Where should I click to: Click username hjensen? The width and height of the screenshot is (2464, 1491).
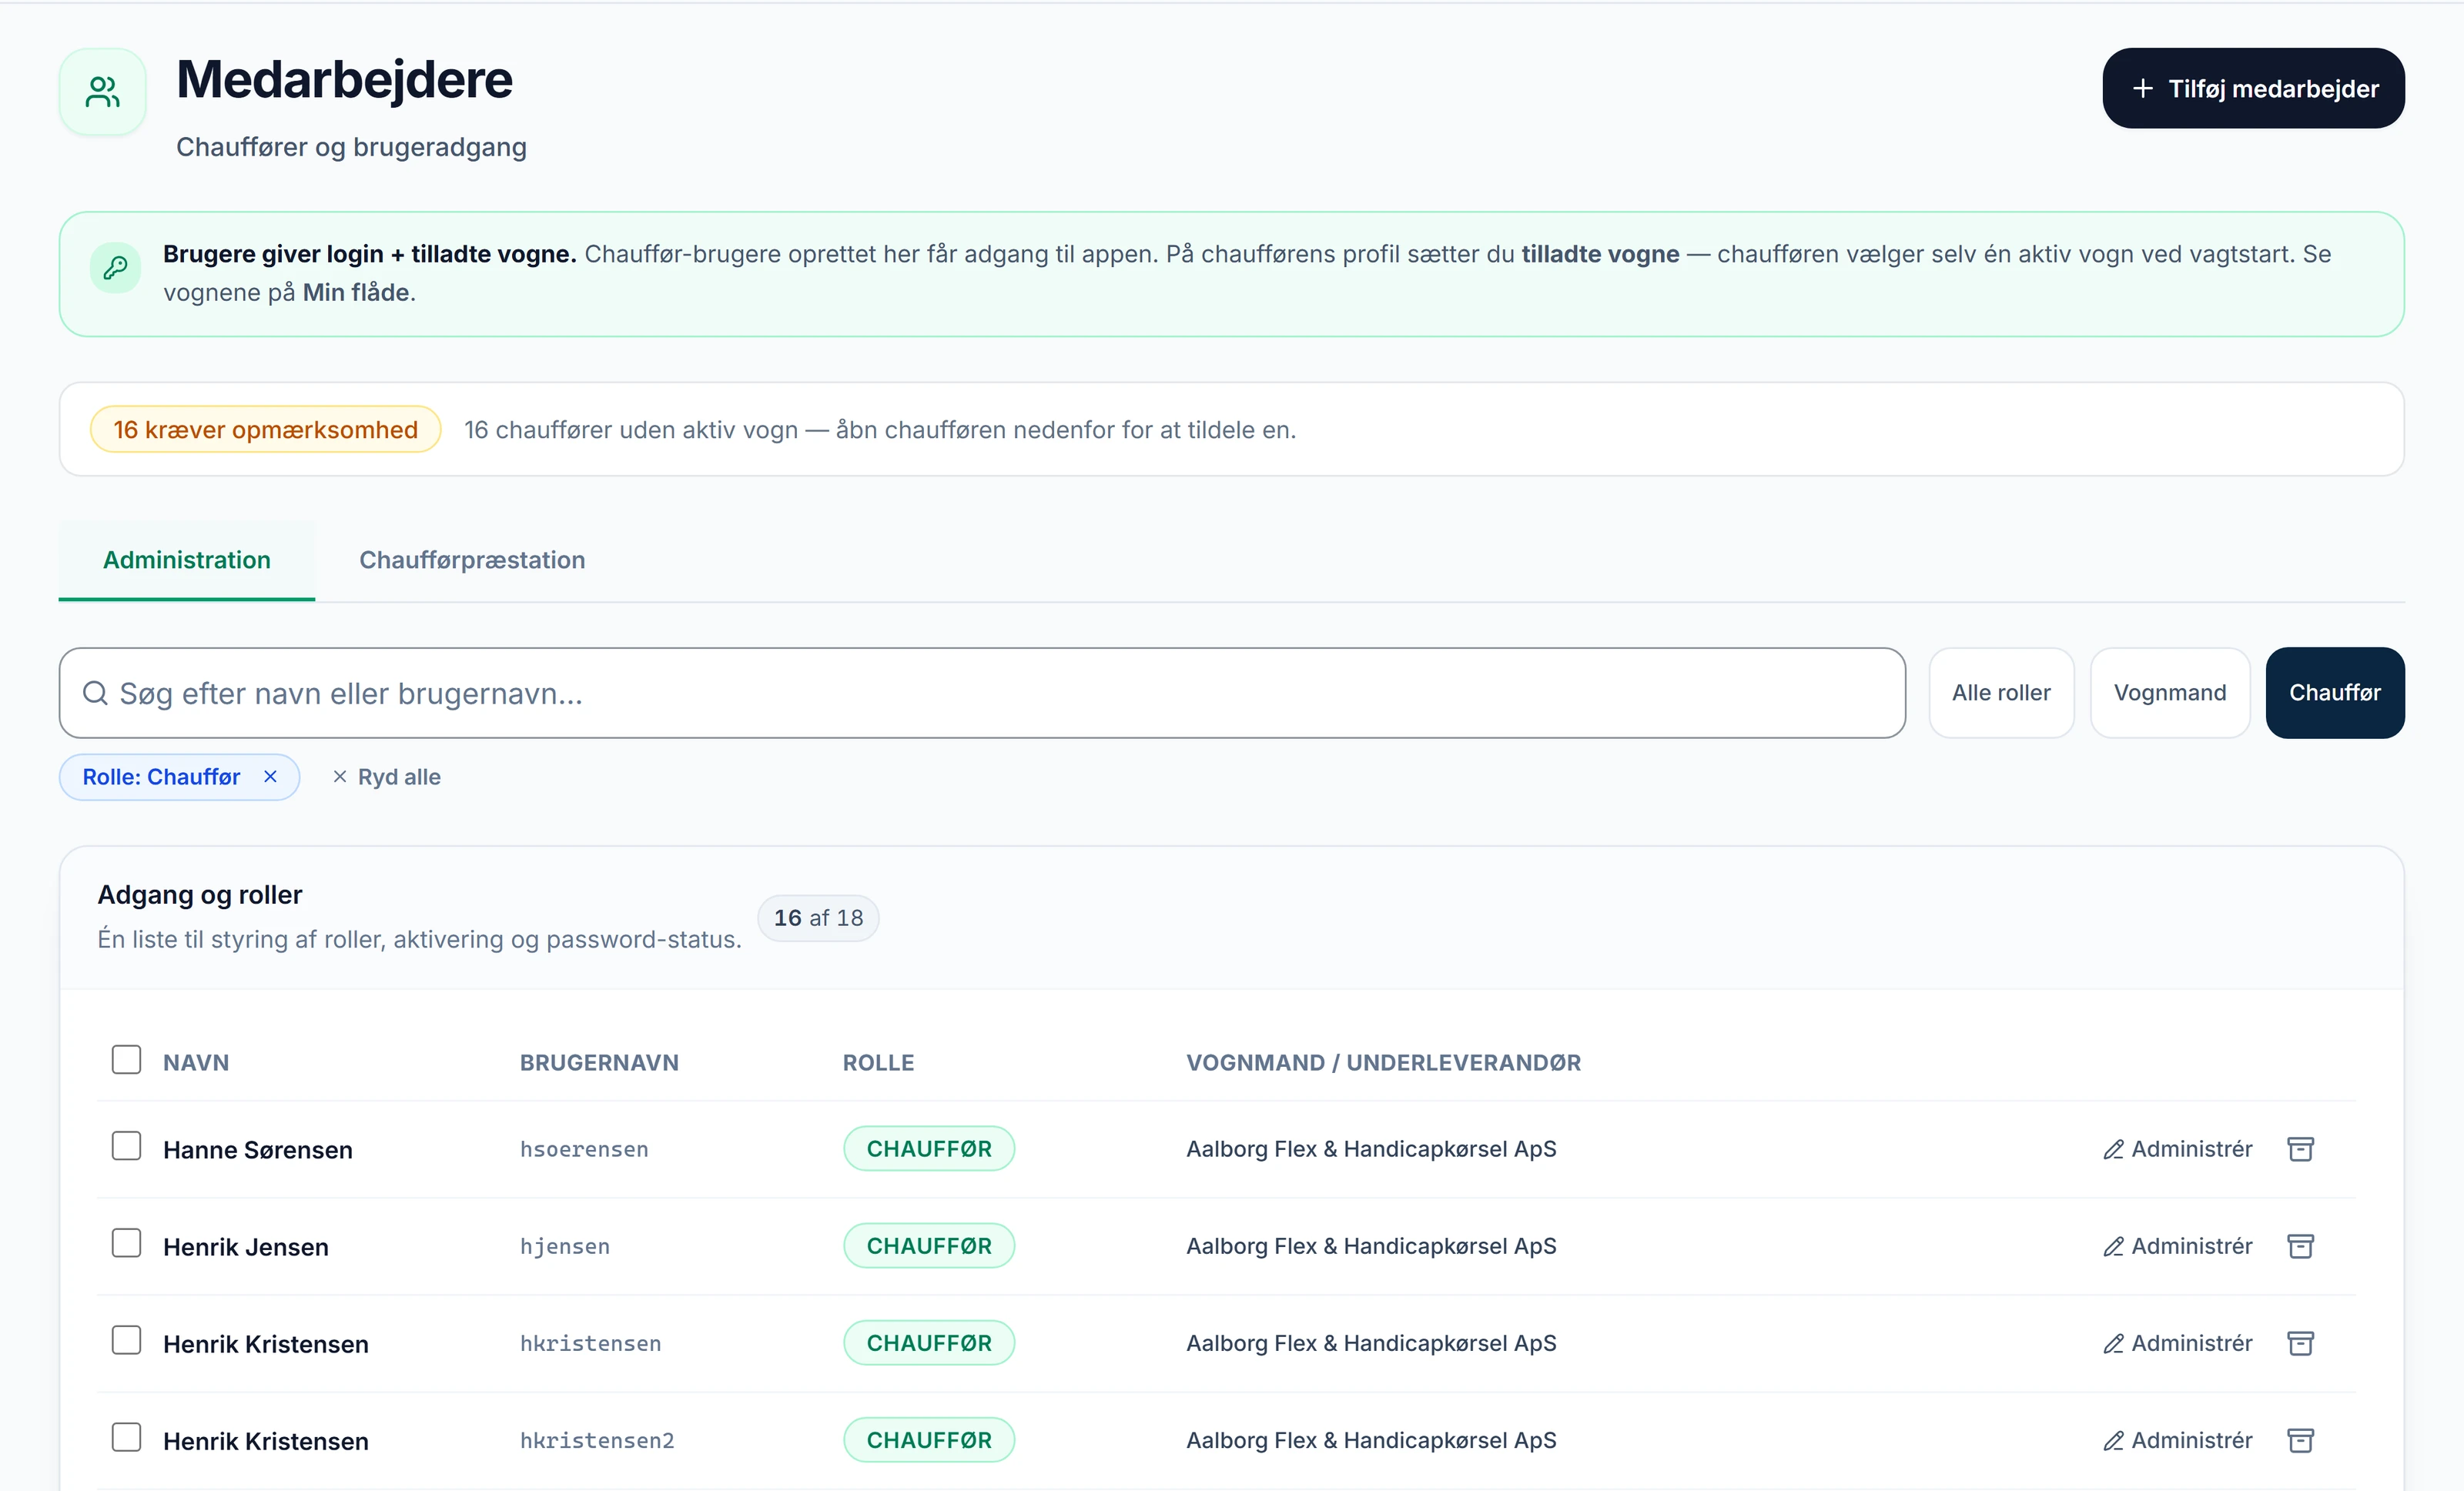point(565,1246)
